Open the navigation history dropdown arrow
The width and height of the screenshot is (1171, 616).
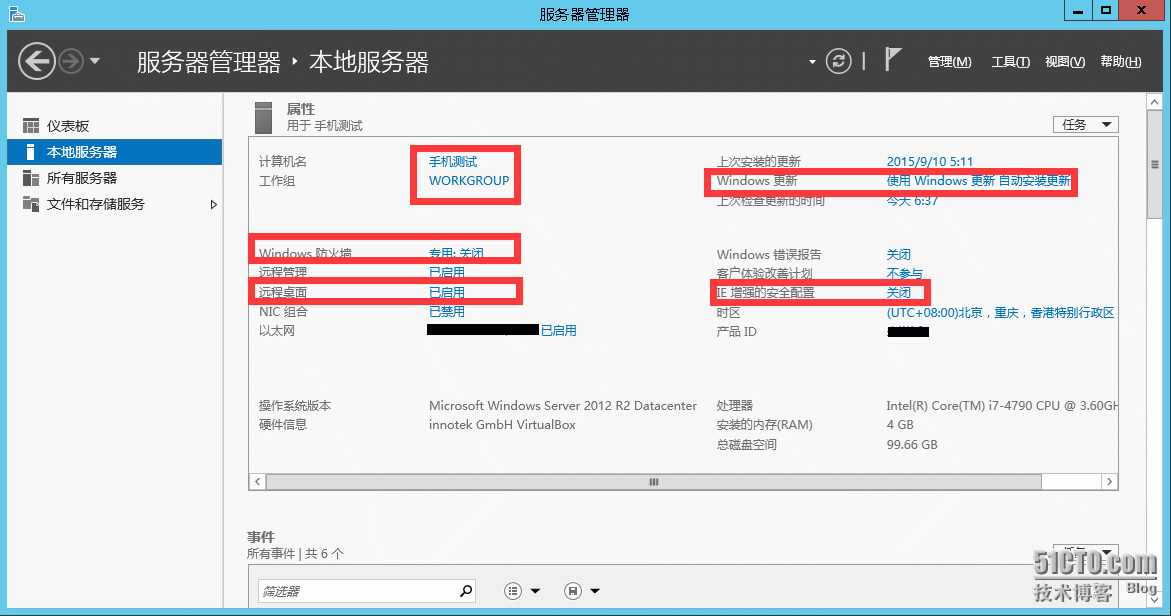coord(95,61)
